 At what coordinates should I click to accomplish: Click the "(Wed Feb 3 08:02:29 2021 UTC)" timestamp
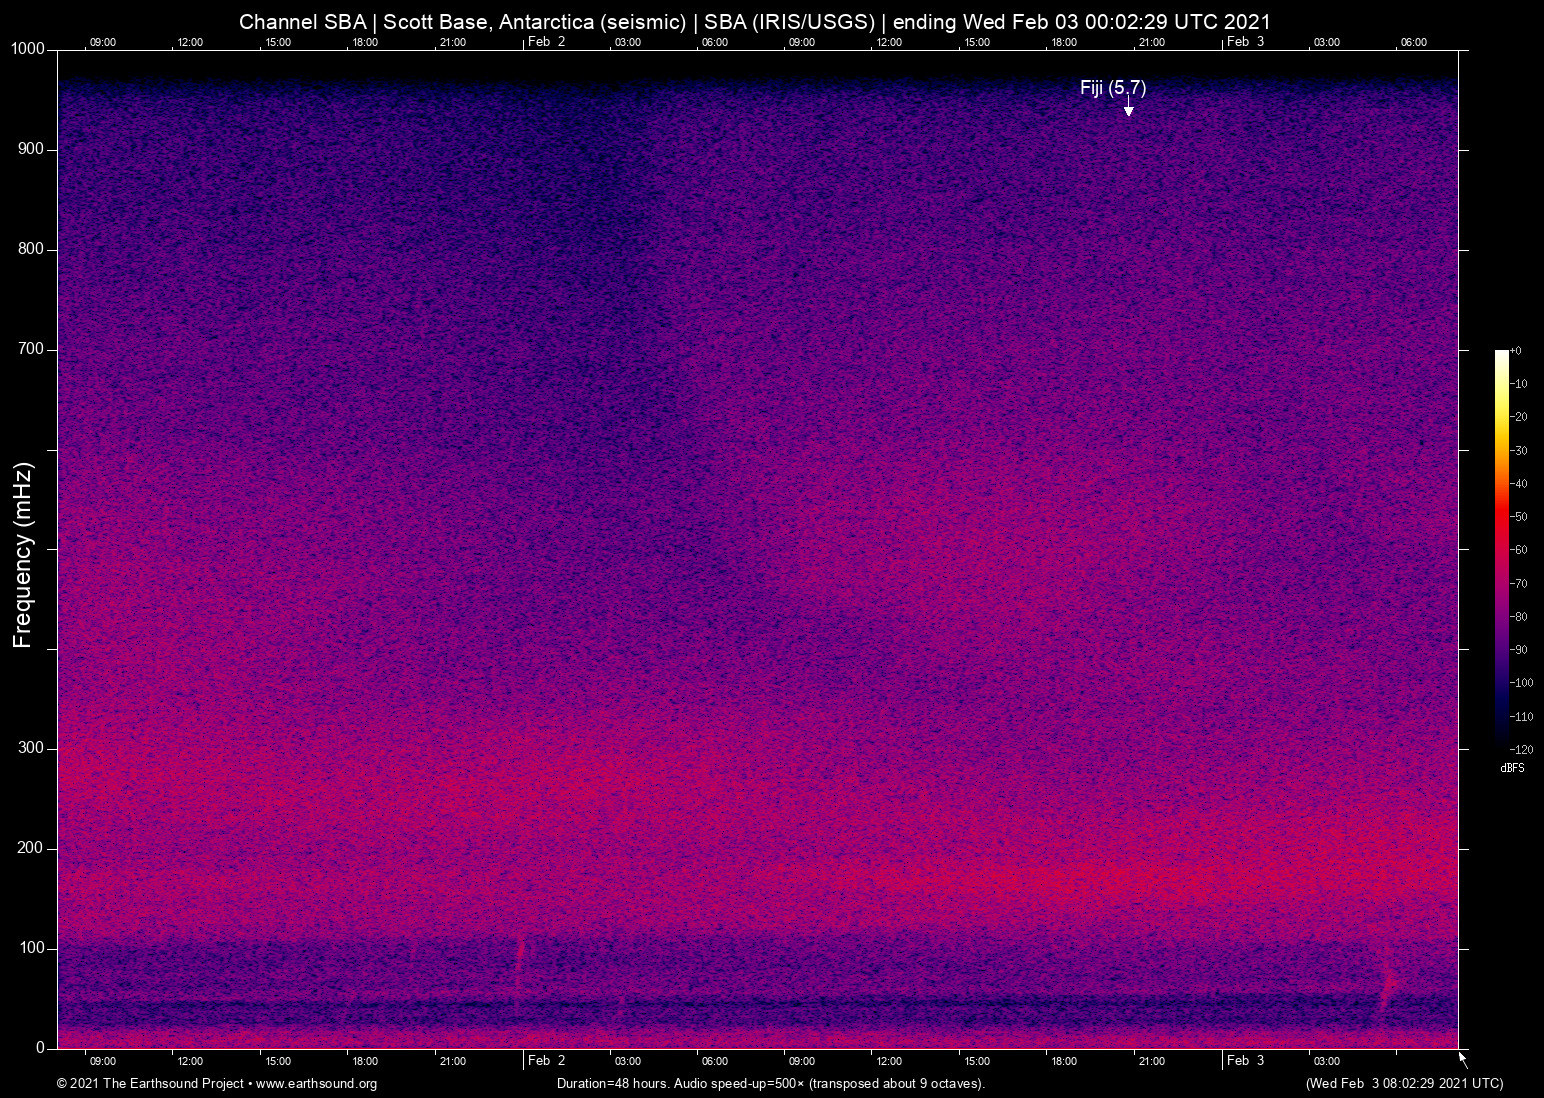[1404, 1084]
